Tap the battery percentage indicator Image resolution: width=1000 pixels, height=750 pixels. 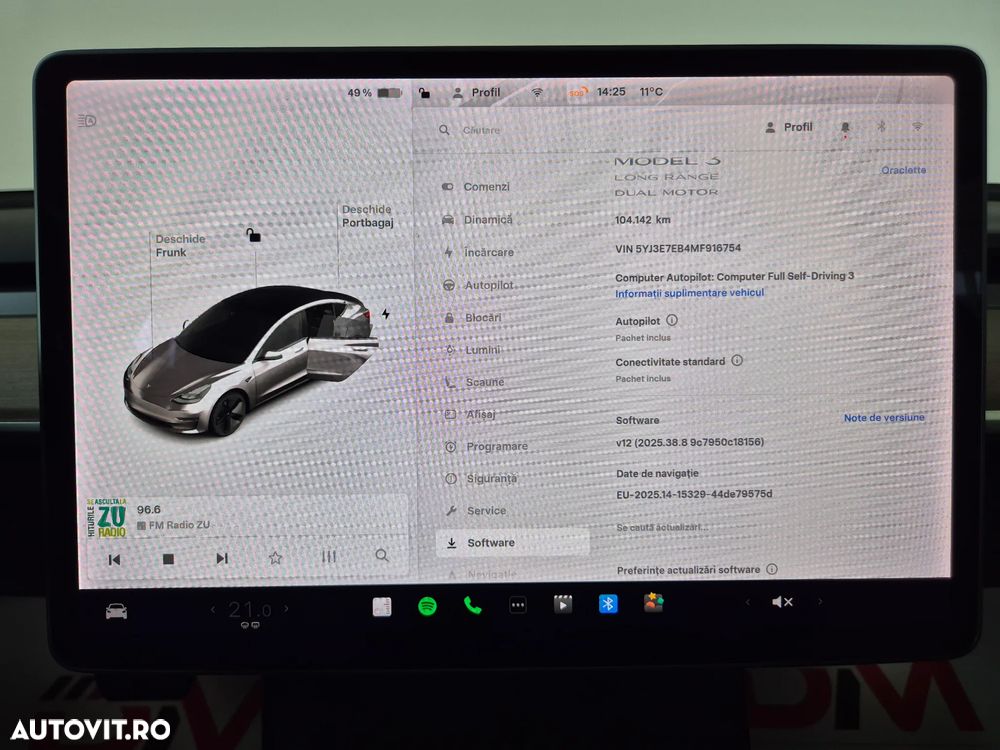click(374, 93)
